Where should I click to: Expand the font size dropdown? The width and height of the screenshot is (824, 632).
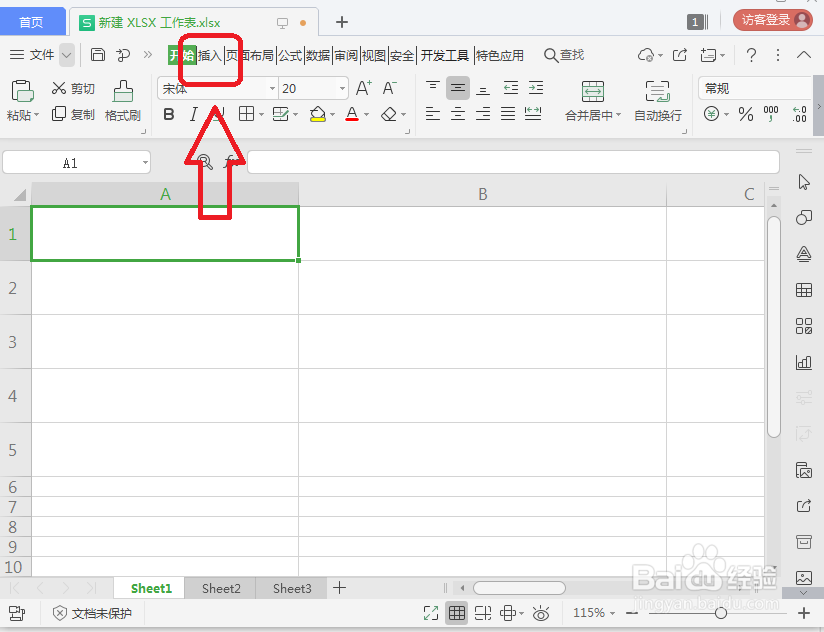click(340, 88)
